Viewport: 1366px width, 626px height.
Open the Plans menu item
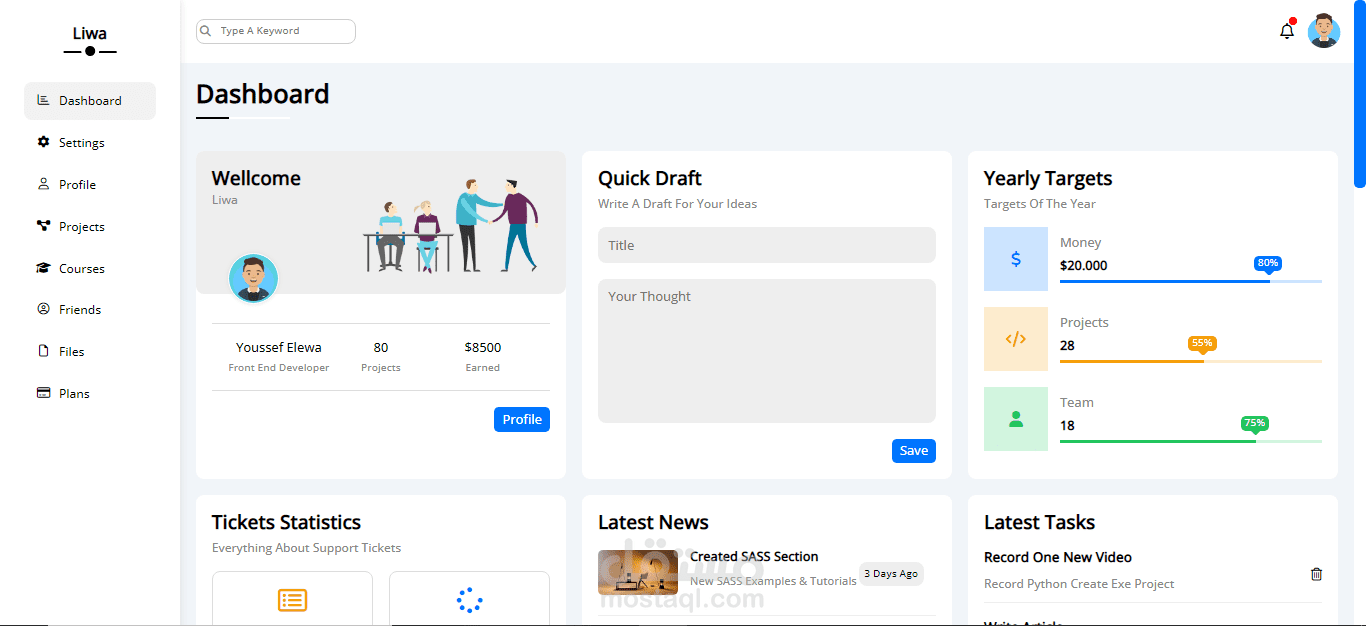pyautogui.click(x=90, y=394)
